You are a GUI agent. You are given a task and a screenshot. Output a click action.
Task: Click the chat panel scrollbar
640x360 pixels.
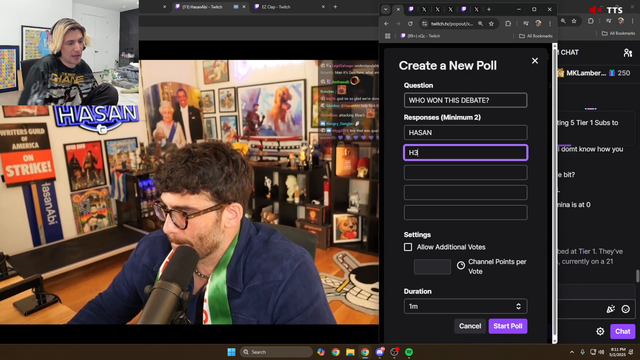pyautogui.click(x=638, y=276)
